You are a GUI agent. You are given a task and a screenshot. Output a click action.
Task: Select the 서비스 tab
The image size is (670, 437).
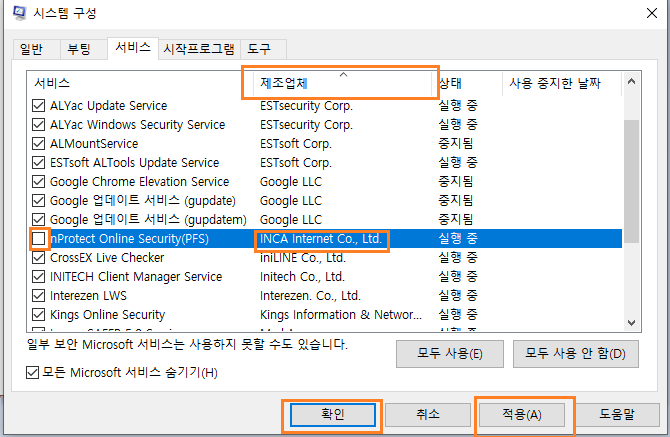(133, 47)
